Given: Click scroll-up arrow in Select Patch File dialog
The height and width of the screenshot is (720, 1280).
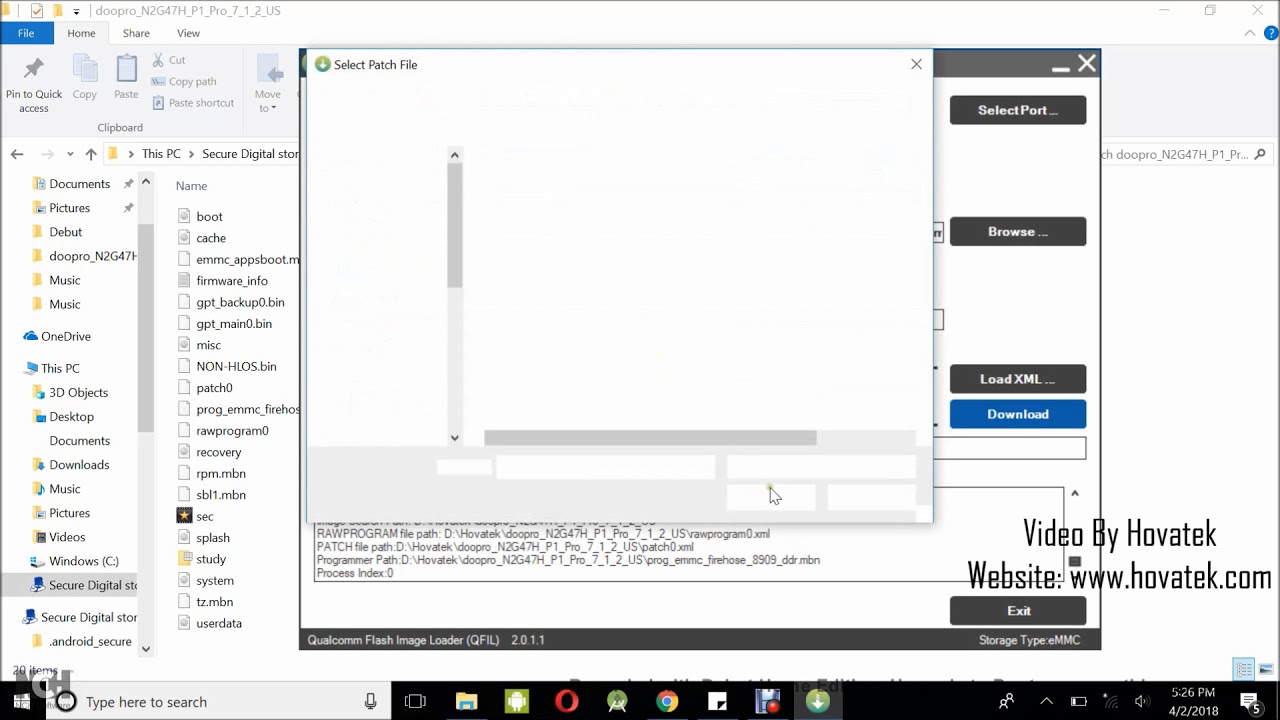Looking at the screenshot, I should click(454, 155).
